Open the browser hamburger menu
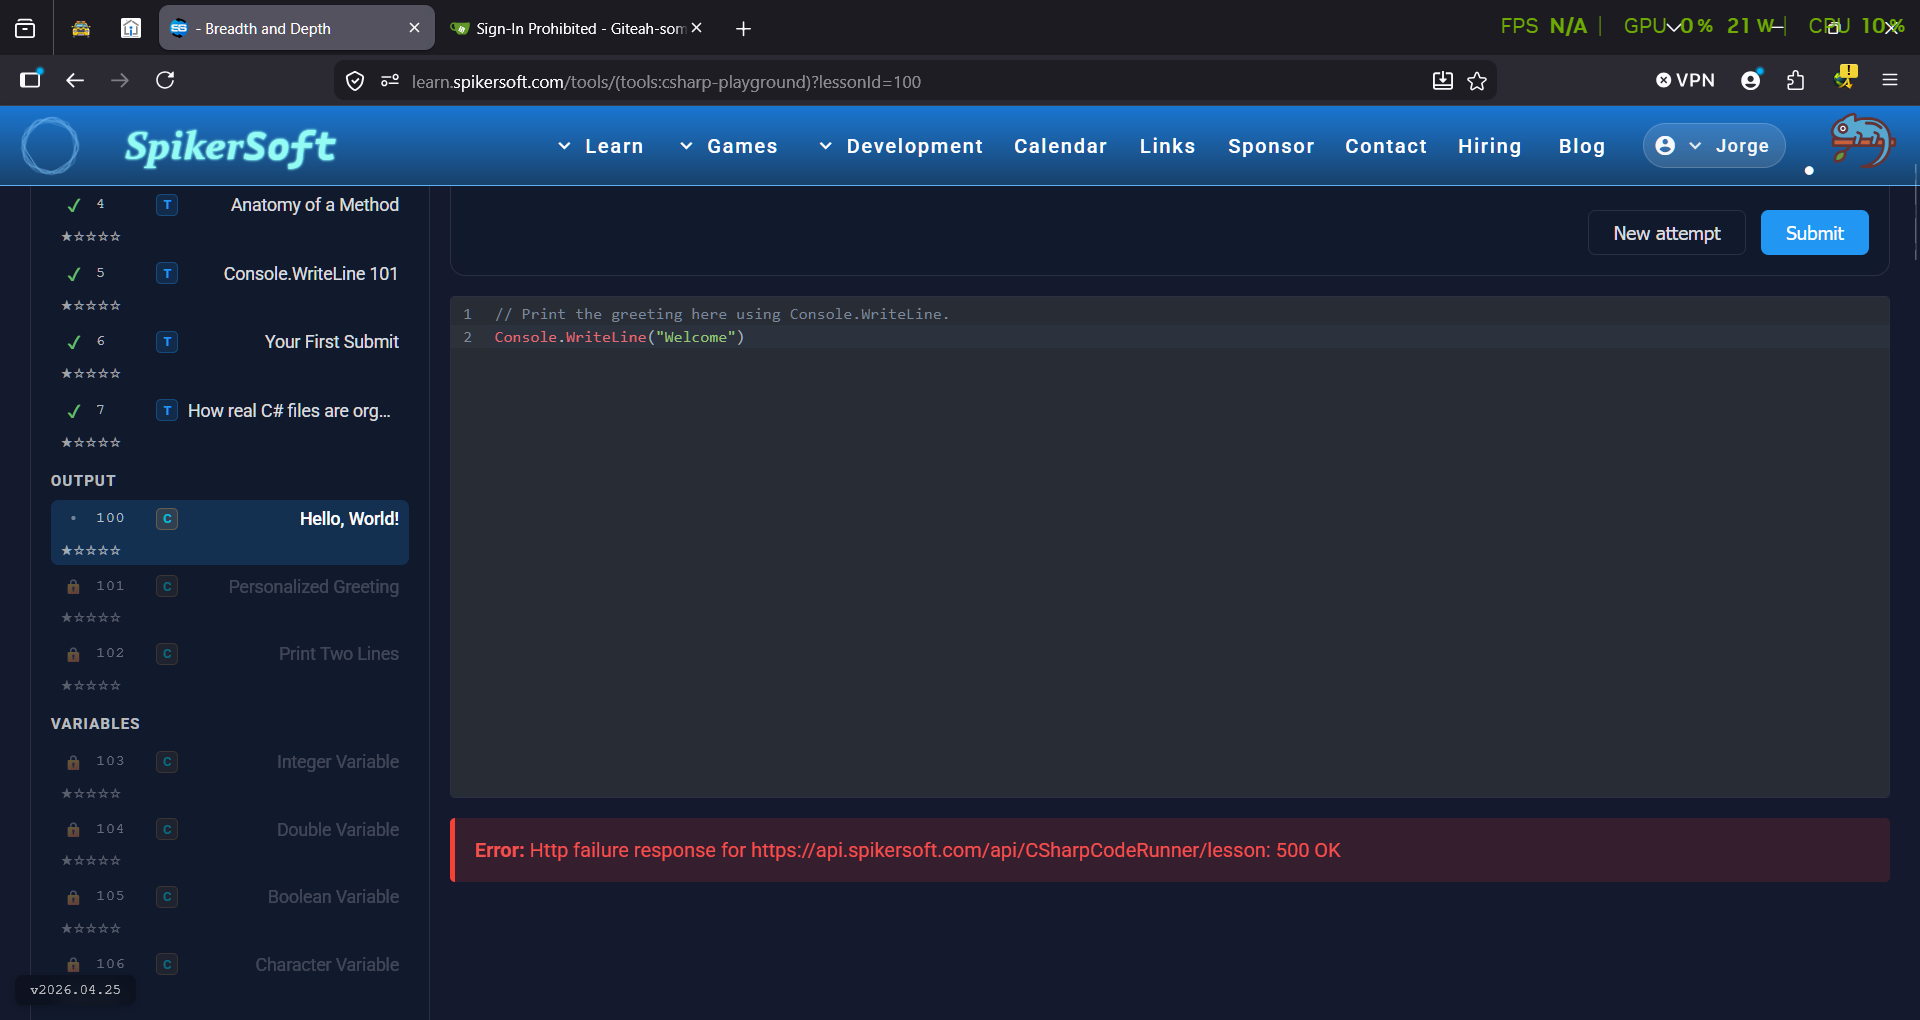Image resolution: width=1920 pixels, height=1020 pixels. tap(1890, 80)
